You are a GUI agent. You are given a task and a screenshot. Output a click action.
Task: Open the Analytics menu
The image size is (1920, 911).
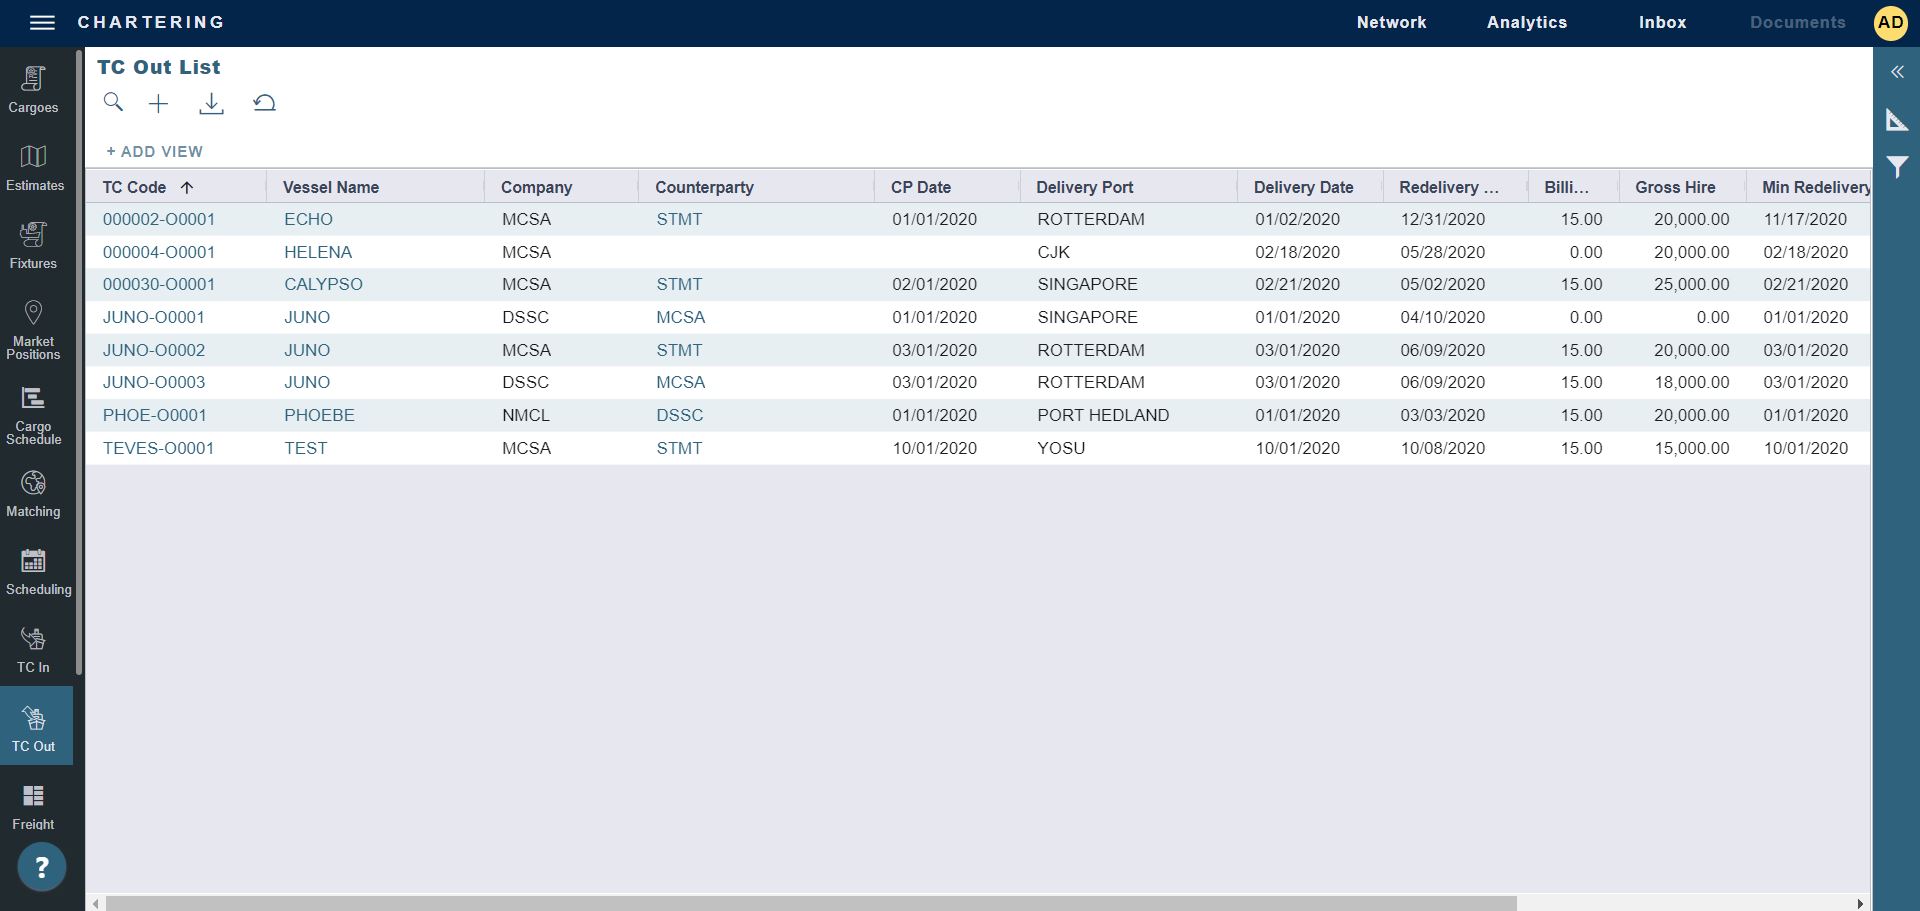point(1526,22)
